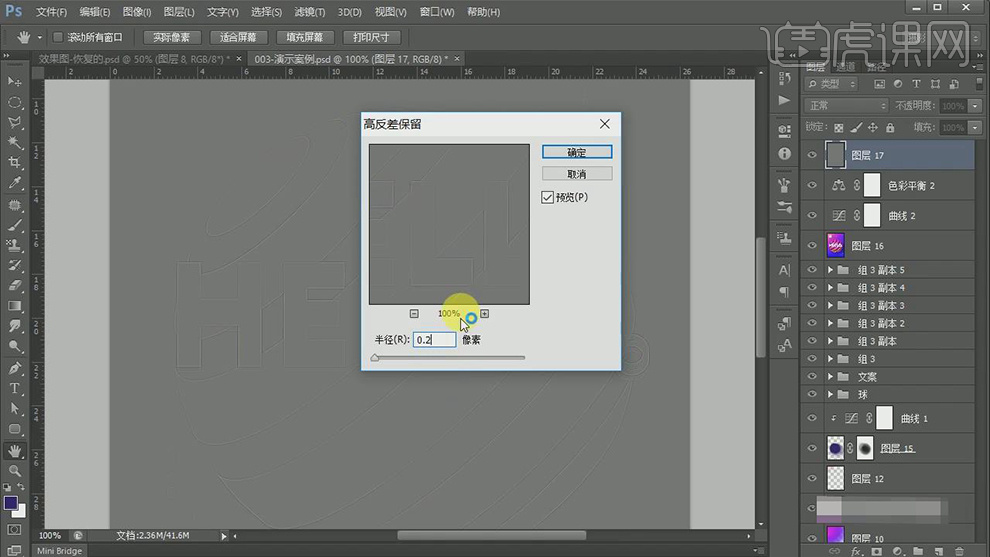This screenshot has width=990, height=557.
Task: Click the 取消 button in dialog
Action: (x=576, y=174)
